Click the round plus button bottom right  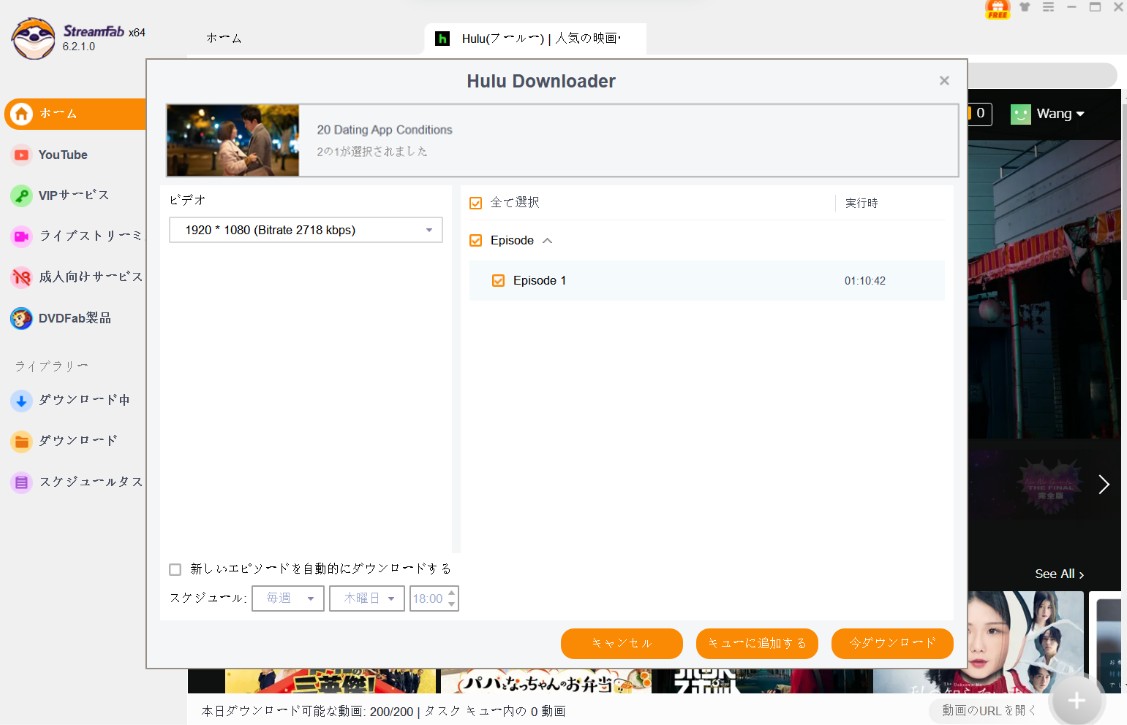(1076, 700)
